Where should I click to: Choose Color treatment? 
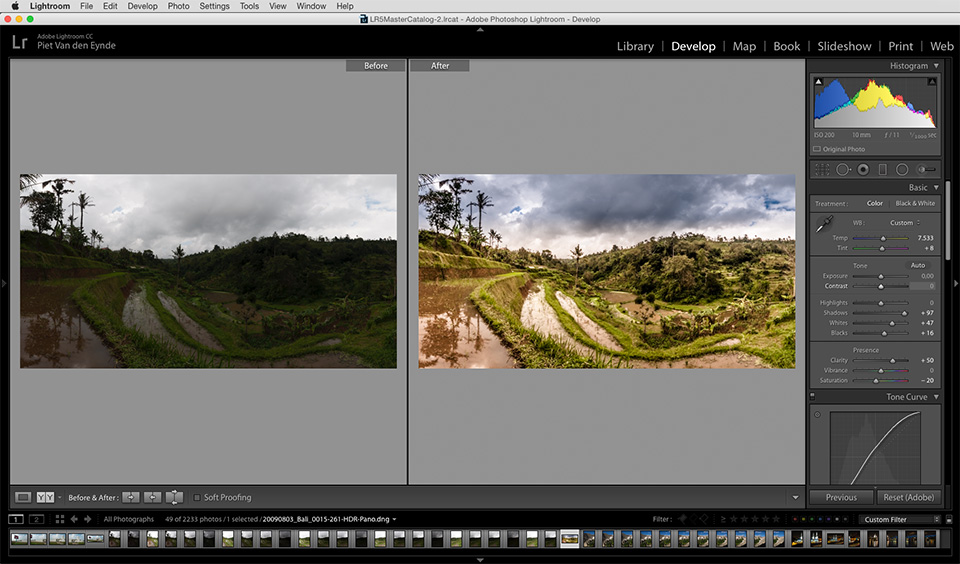click(x=875, y=203)
